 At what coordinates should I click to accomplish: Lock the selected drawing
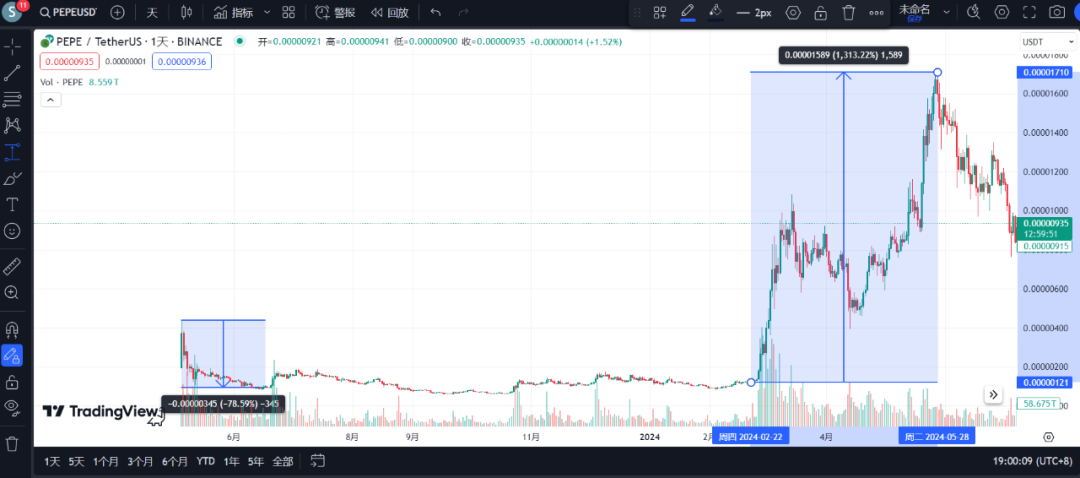pyautogui.click(x=820, y=12)
